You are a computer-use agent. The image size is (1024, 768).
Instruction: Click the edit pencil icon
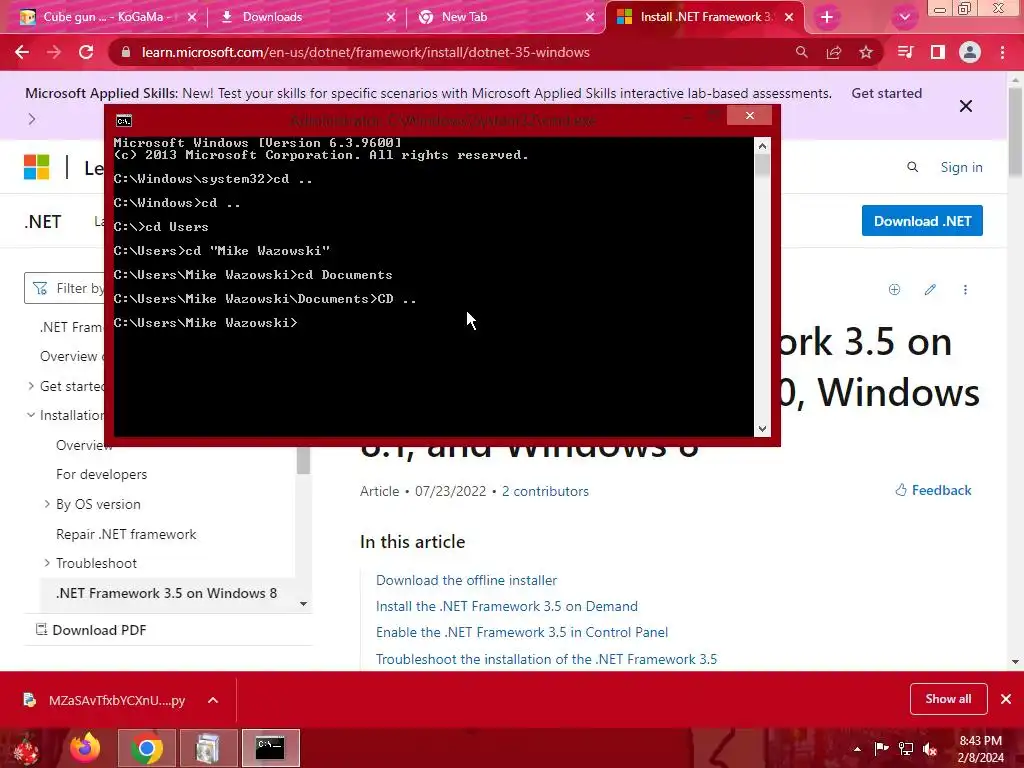930,289
